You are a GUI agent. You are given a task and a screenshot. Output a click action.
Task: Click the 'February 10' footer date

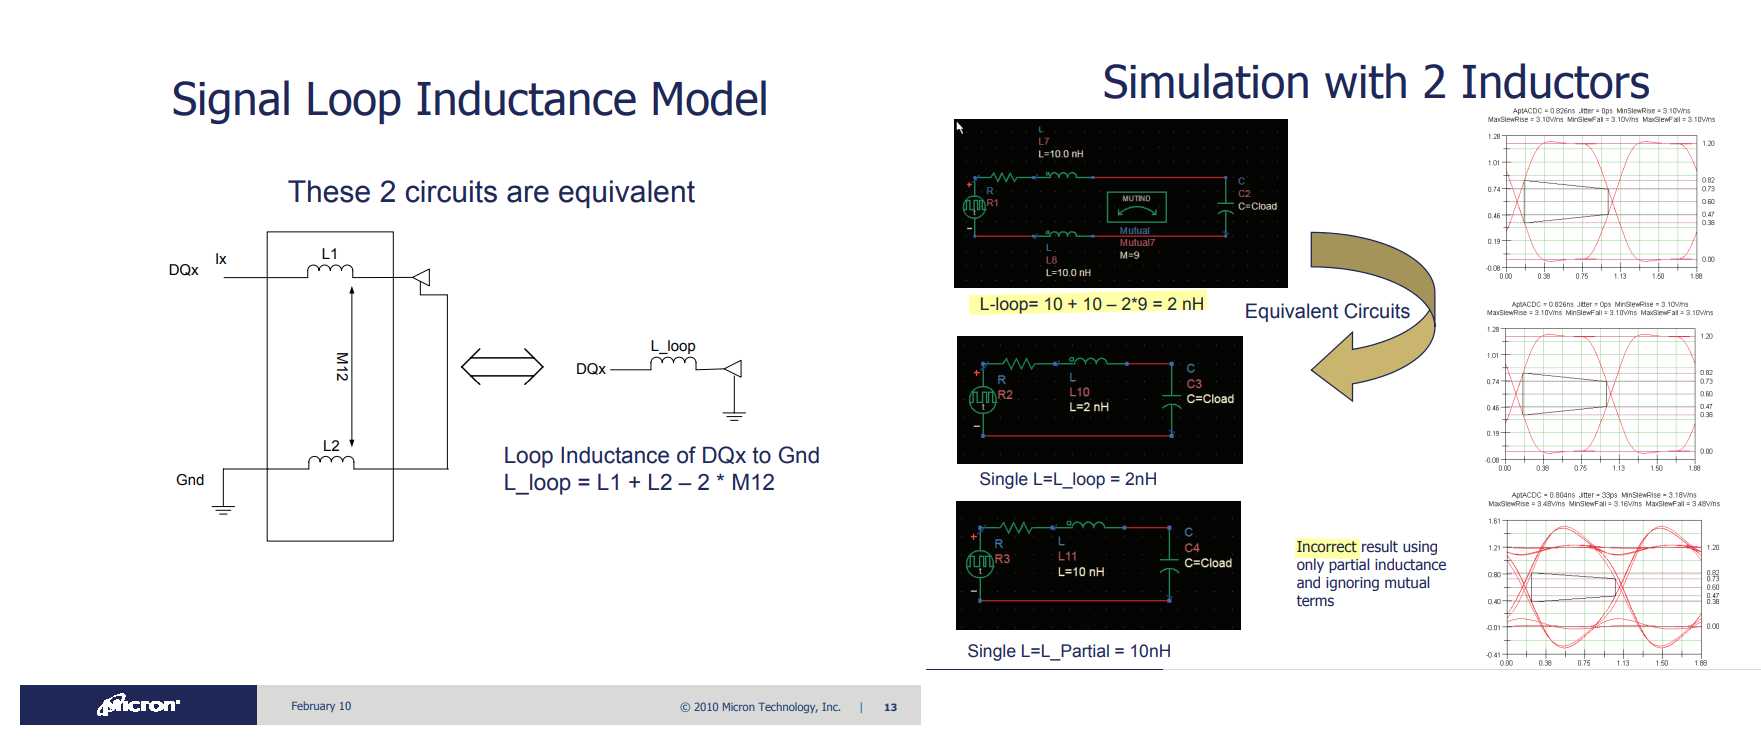point(321,706)
